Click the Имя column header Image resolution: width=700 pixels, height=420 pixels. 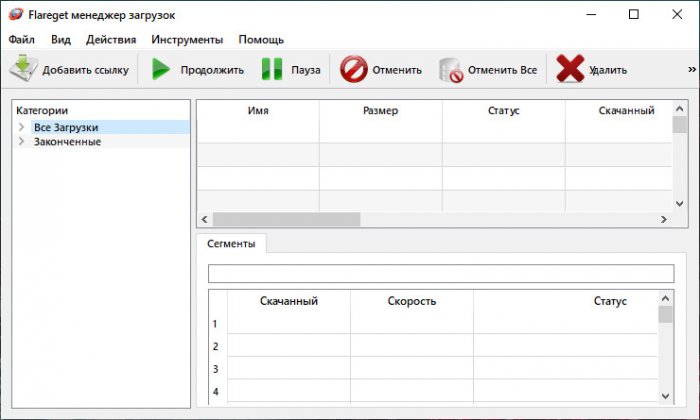point(257,111)
